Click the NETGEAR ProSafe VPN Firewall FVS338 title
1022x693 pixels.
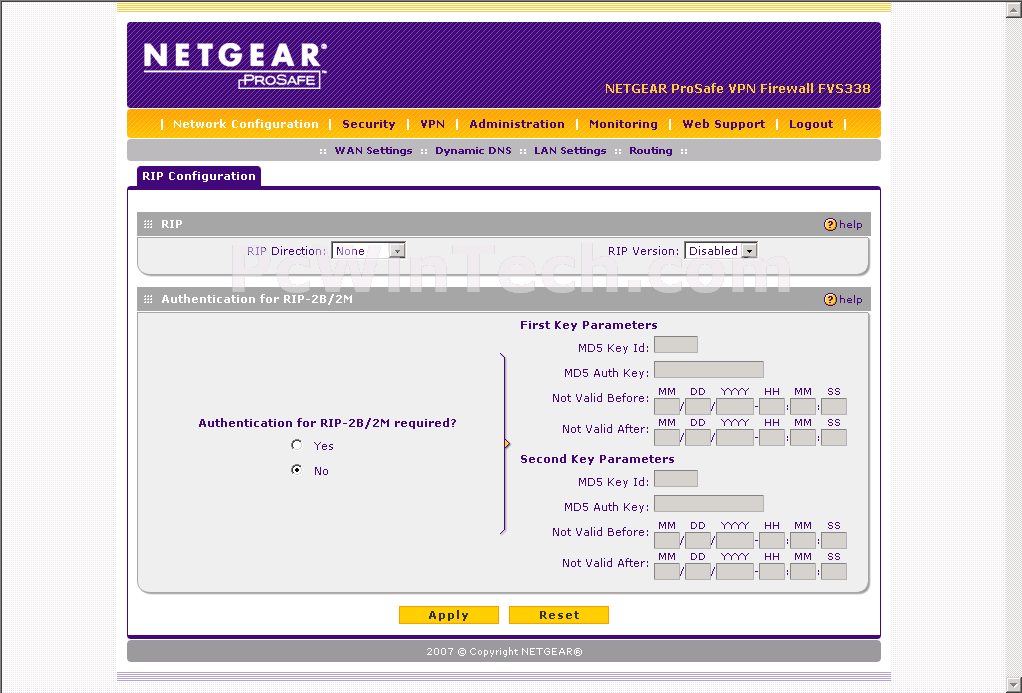pyautogui.click(x=737, y=89)
